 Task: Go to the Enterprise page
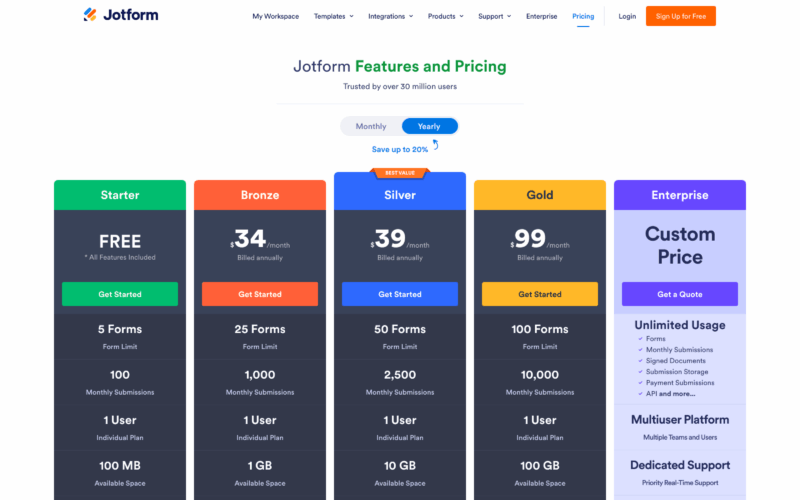pyautogui.click(x=541, y=16)
